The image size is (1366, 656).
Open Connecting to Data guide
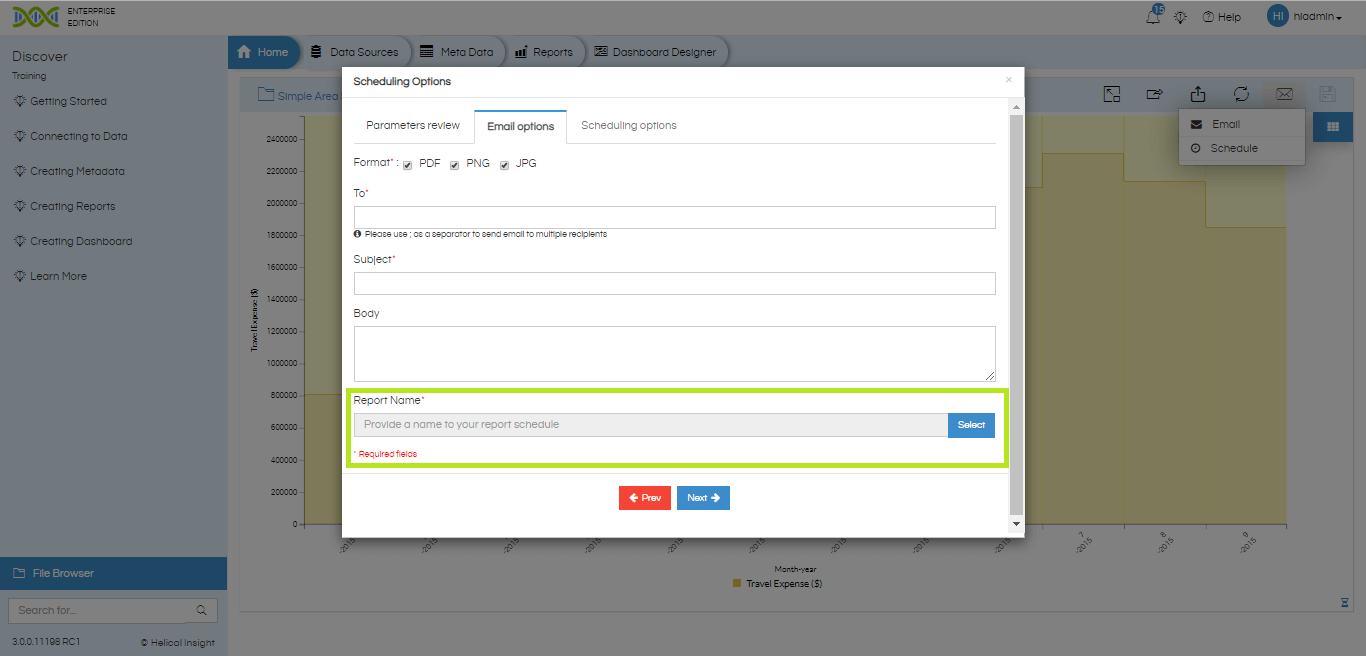tap(79, 136)
